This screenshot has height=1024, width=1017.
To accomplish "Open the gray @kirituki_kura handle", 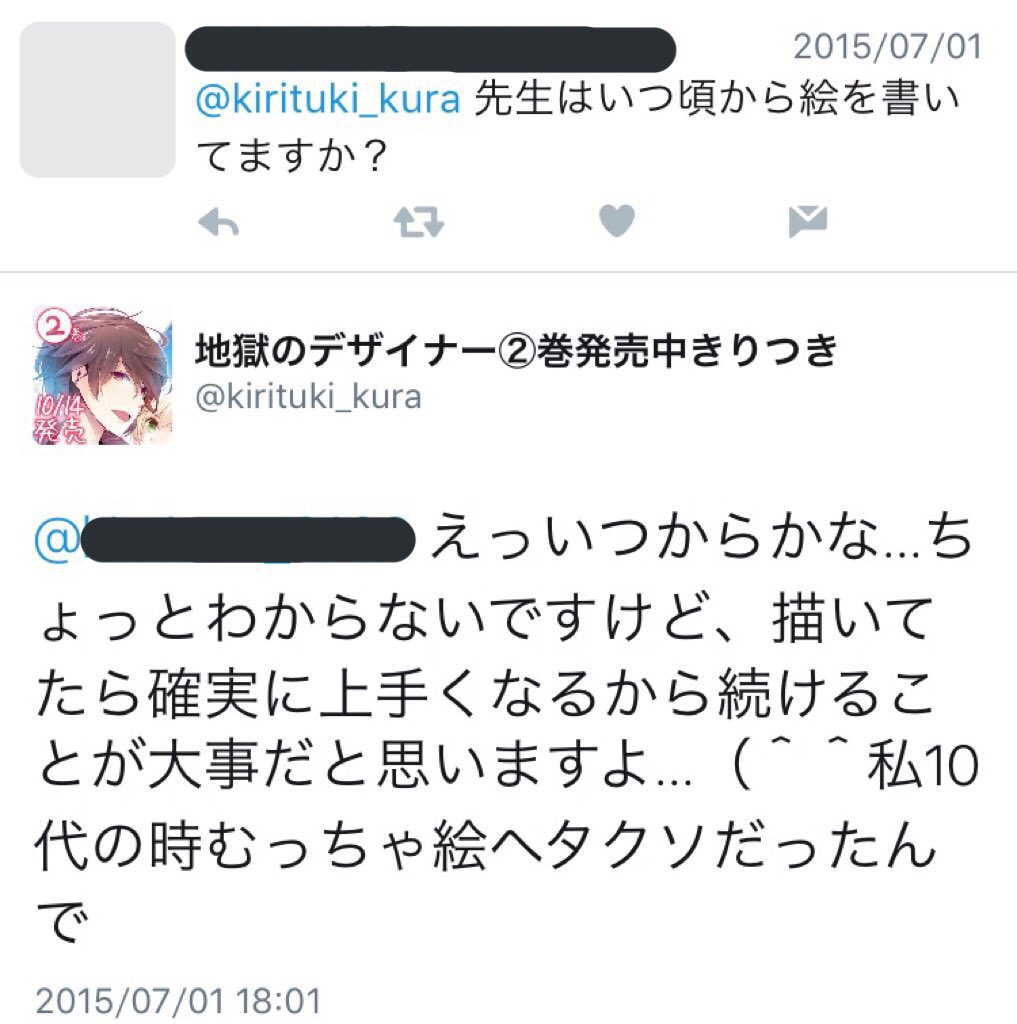I will pos(308,396).
